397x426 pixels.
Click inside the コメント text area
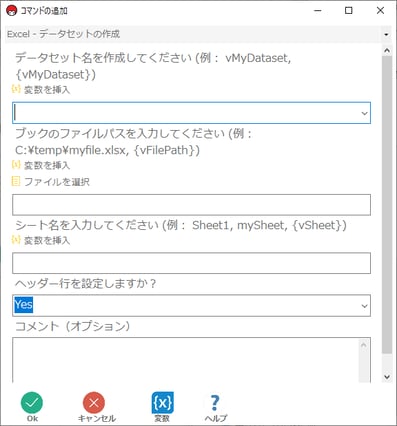point(185,360)
